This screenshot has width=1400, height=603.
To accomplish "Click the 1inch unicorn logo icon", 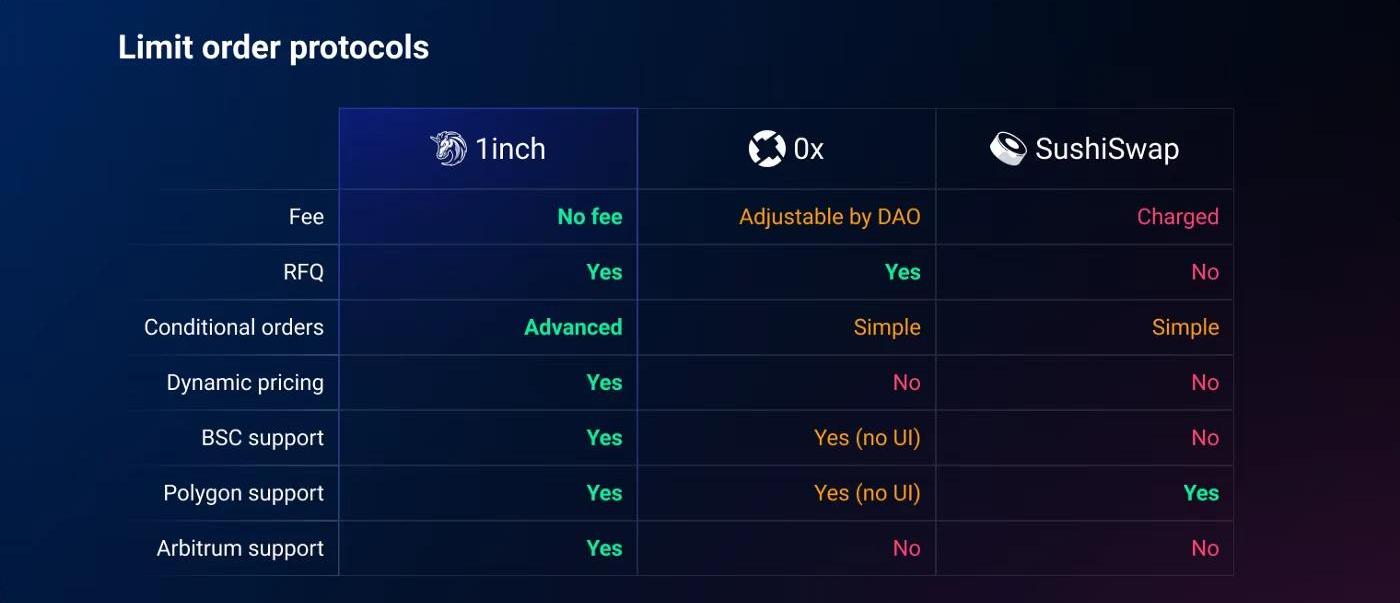I will (448, 149).
